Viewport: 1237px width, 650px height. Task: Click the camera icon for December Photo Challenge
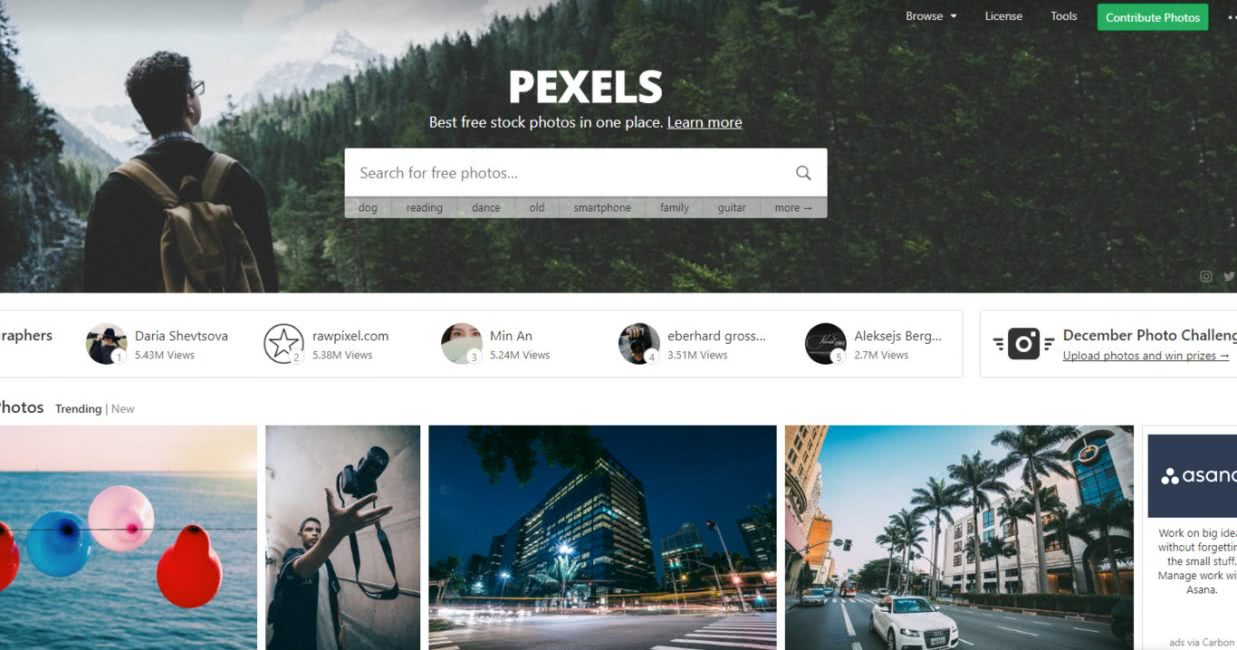(1023, 344)
